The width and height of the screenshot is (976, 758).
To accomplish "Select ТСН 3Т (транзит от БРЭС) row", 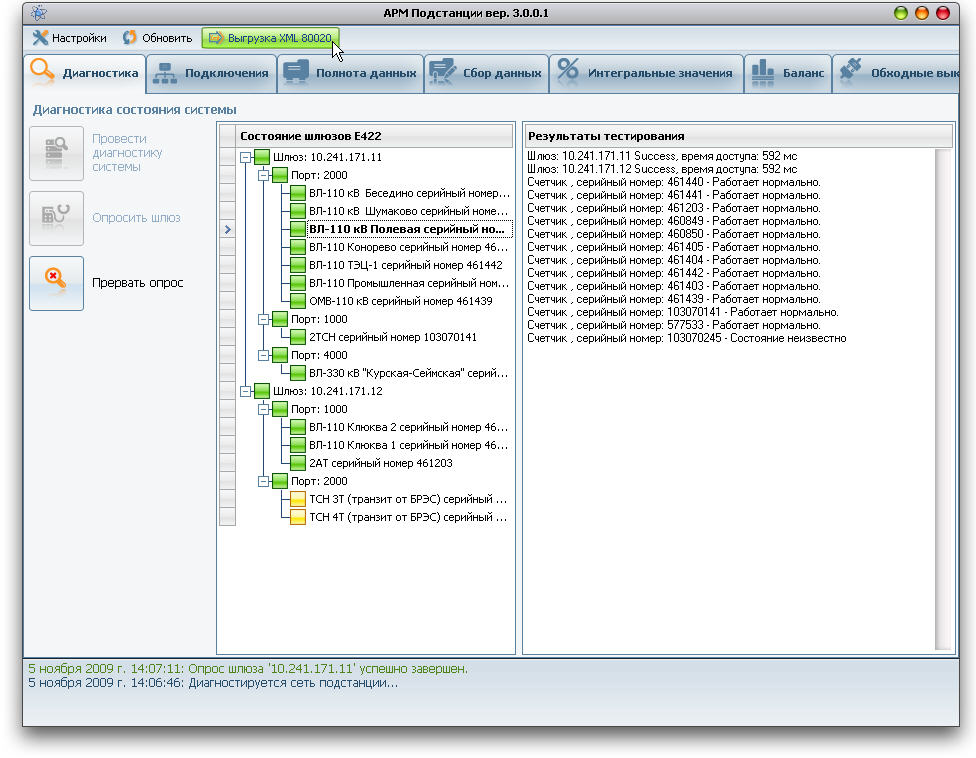I will (x=408, y=499).
